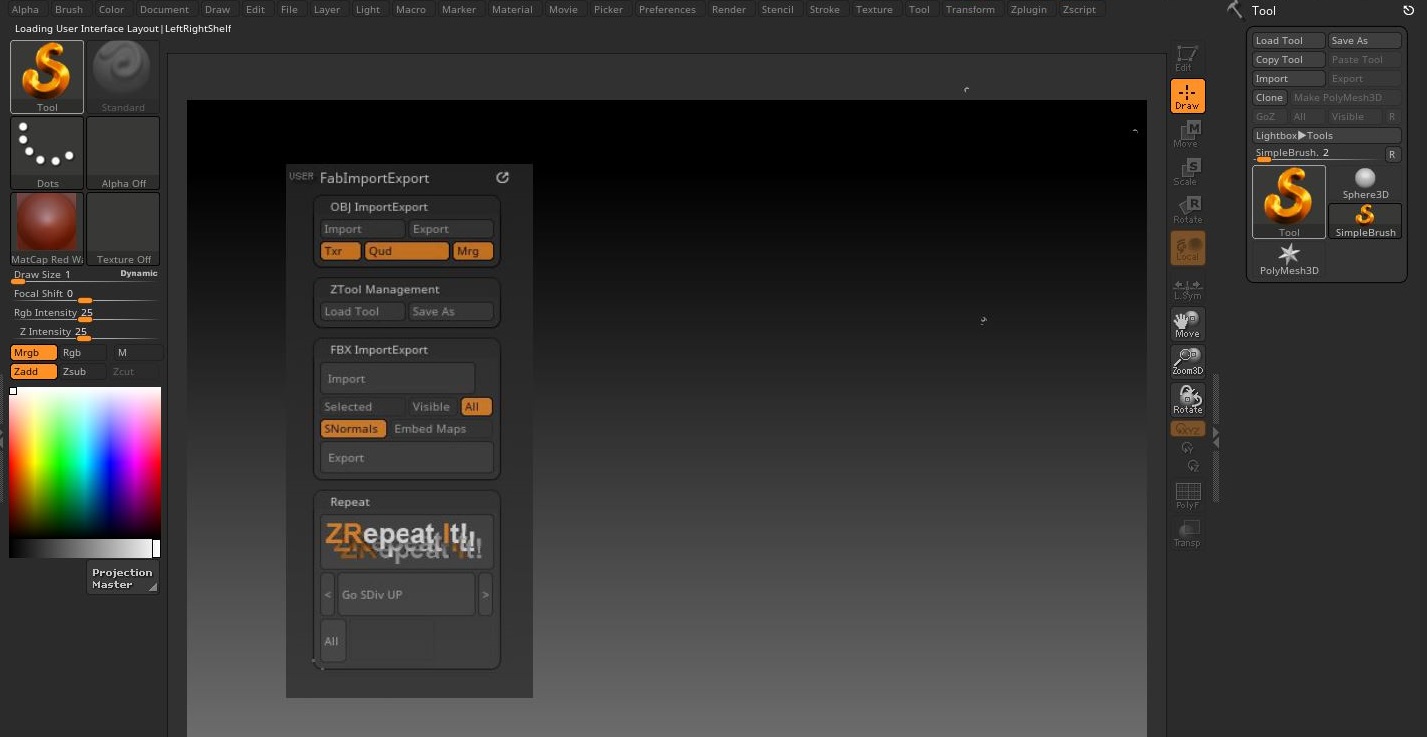The width and height of the screenshot is (1427, 737).
Task: Click the Tool palette dock icon at top right
Action: [1408, 10]
